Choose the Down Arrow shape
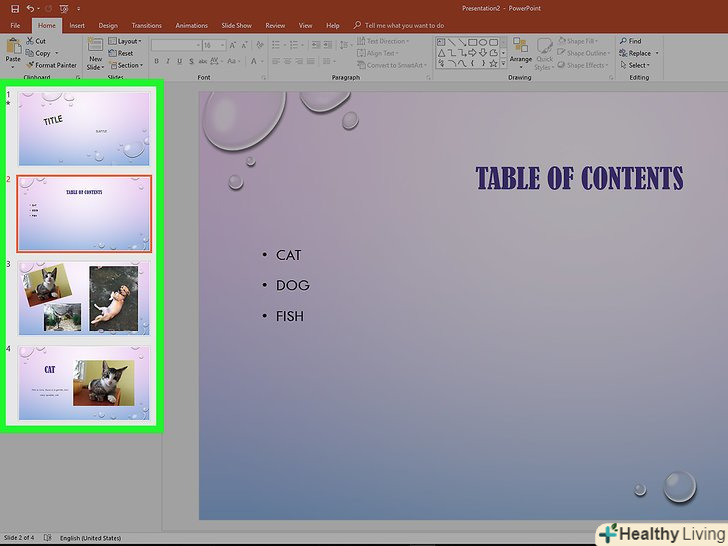This screenshot has height=546, width=728. pos(483,53)
